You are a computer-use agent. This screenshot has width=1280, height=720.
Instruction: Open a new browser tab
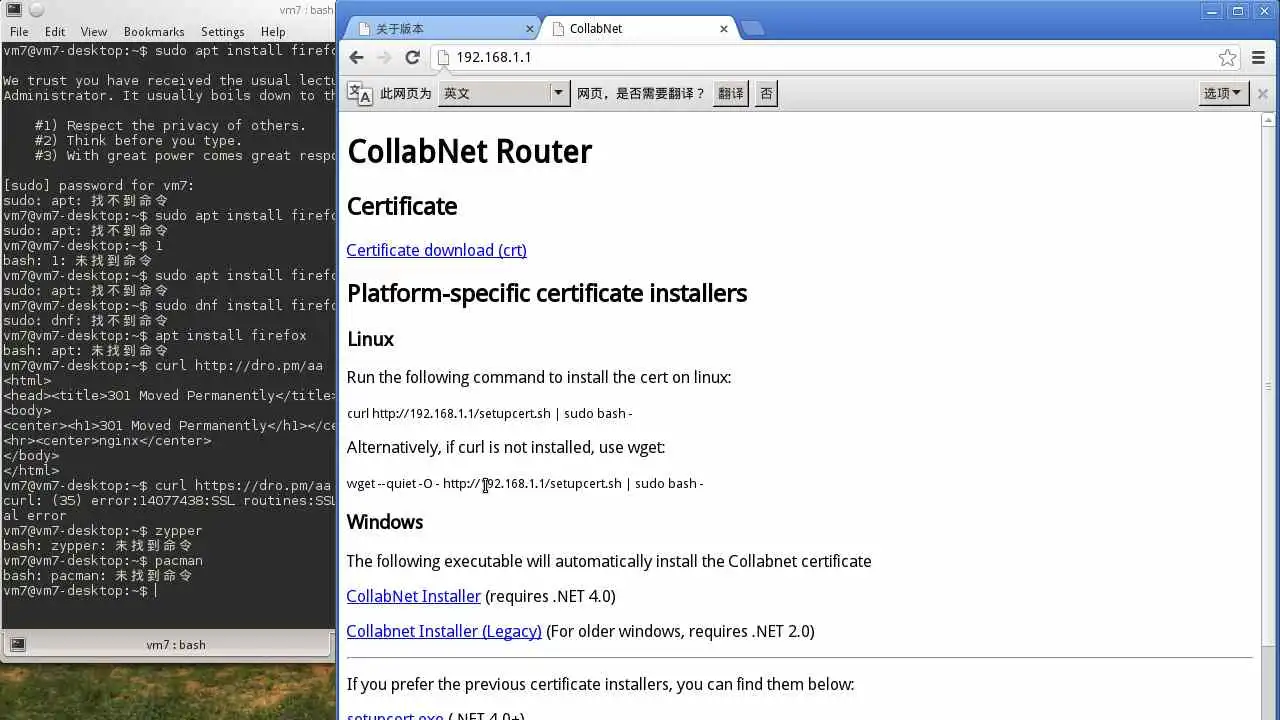click(x=752, y=29)
